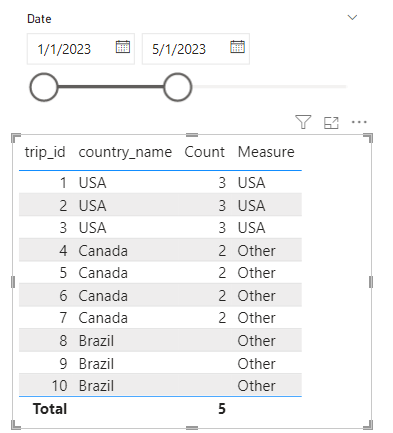Select the Date slicer title

pyautogui.click(x=39, y=19)
